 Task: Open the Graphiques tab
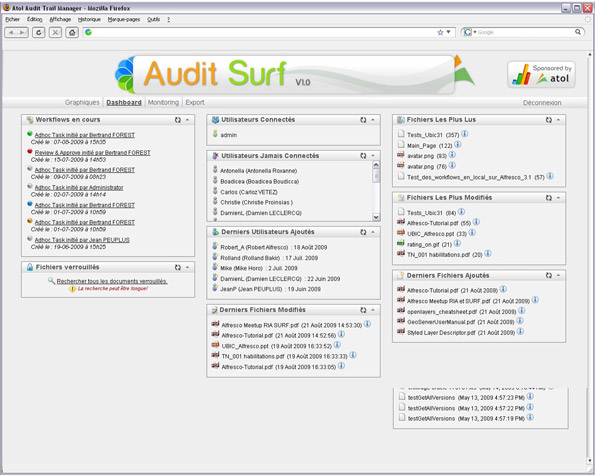(x=82, y=102)
